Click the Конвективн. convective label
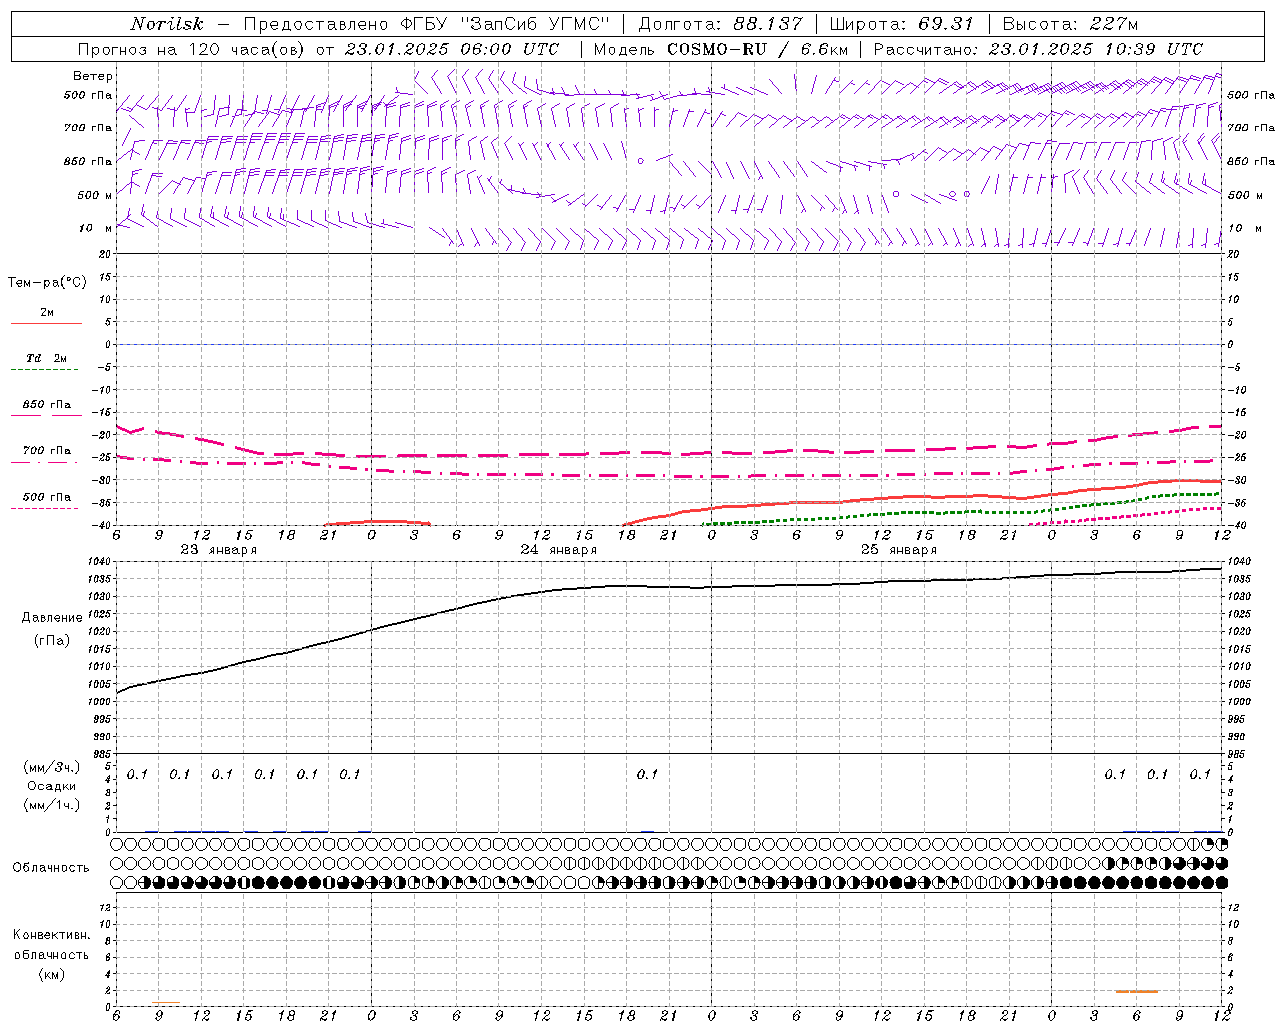 (x=51, y=935)
